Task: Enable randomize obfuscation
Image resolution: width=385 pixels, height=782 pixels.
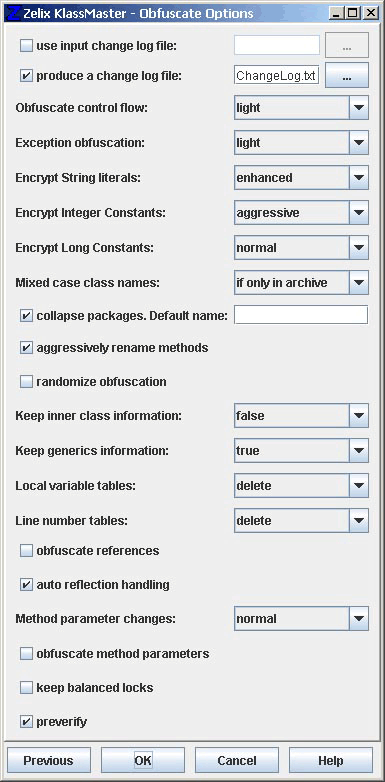Action: click(26, 382)
